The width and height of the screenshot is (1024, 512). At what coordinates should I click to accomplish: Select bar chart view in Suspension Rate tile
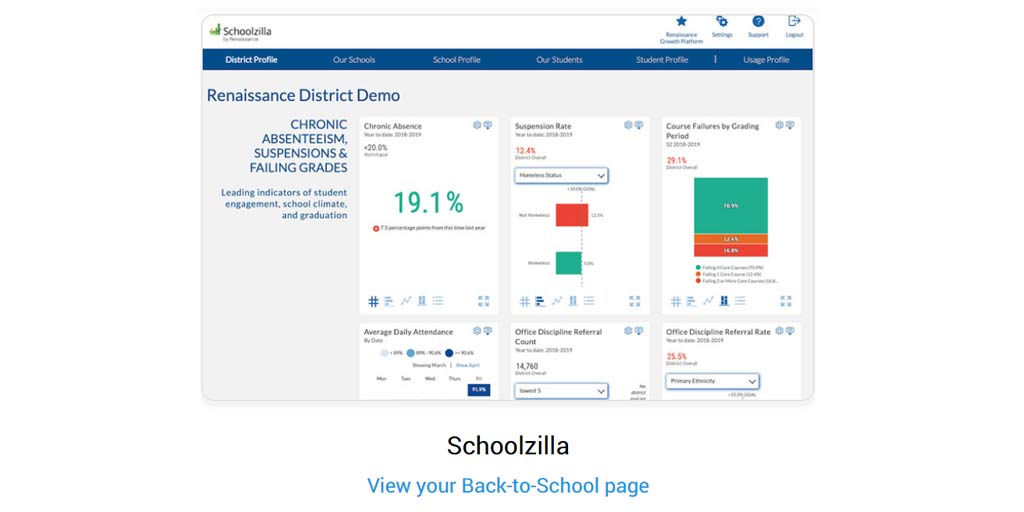coord(541,301)
